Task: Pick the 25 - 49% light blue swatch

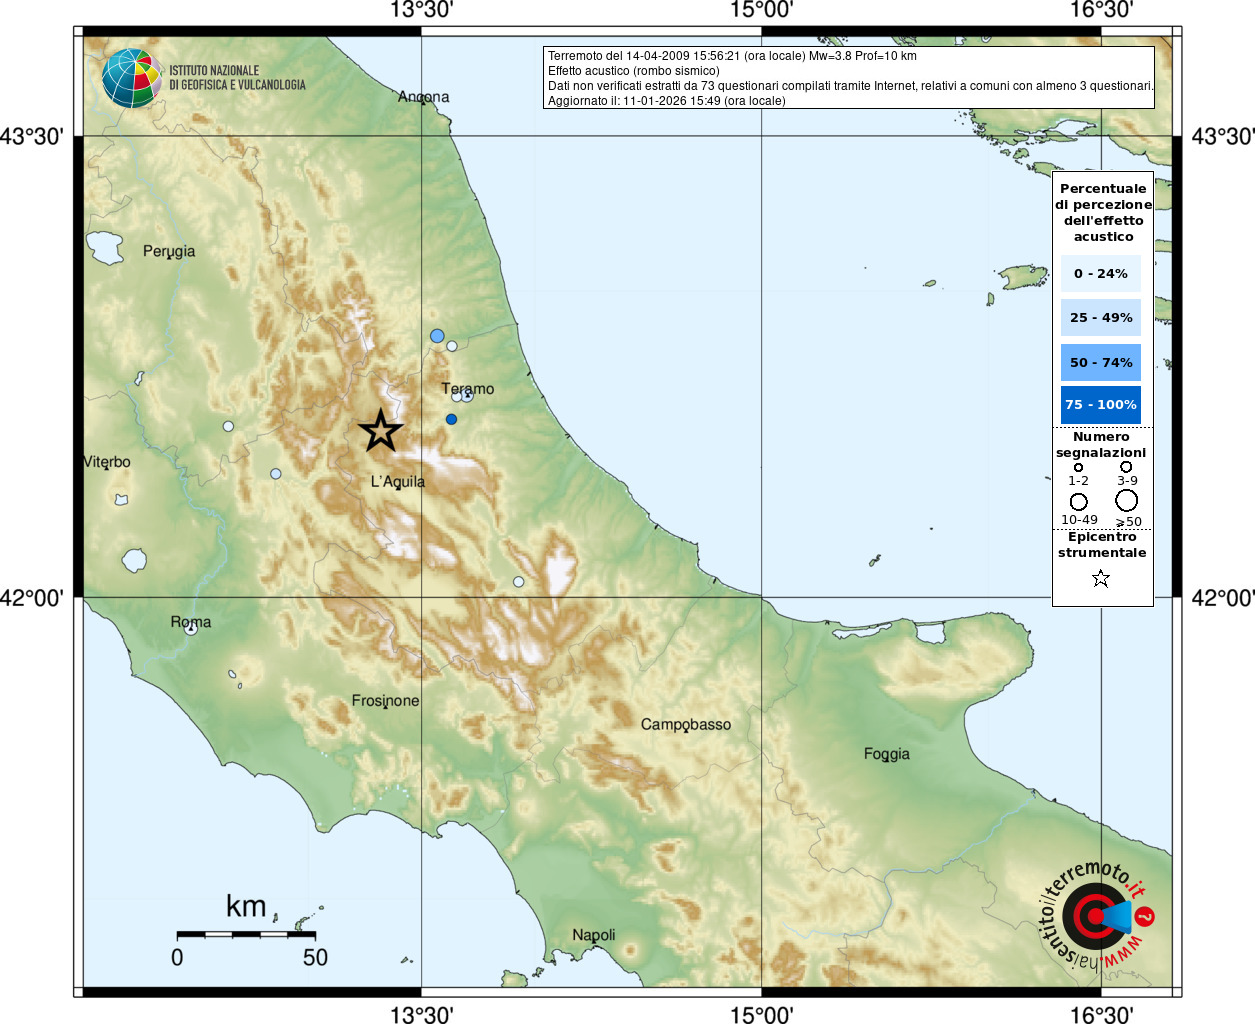Action: tap(1100, 318)
